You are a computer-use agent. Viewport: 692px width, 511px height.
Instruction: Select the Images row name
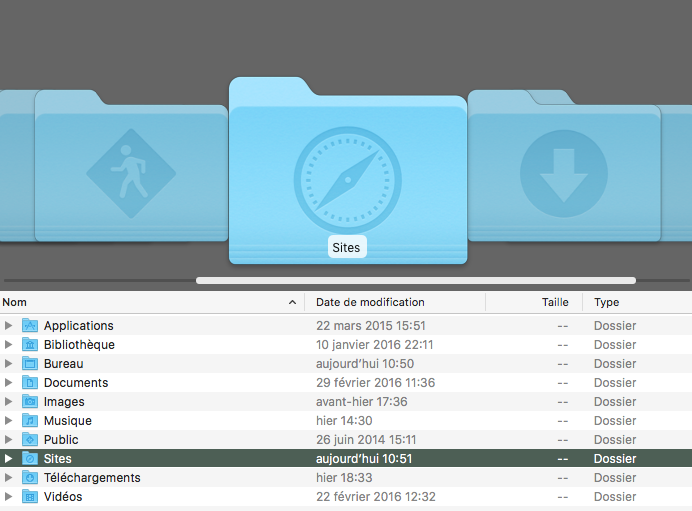click(x=64, y=402)
